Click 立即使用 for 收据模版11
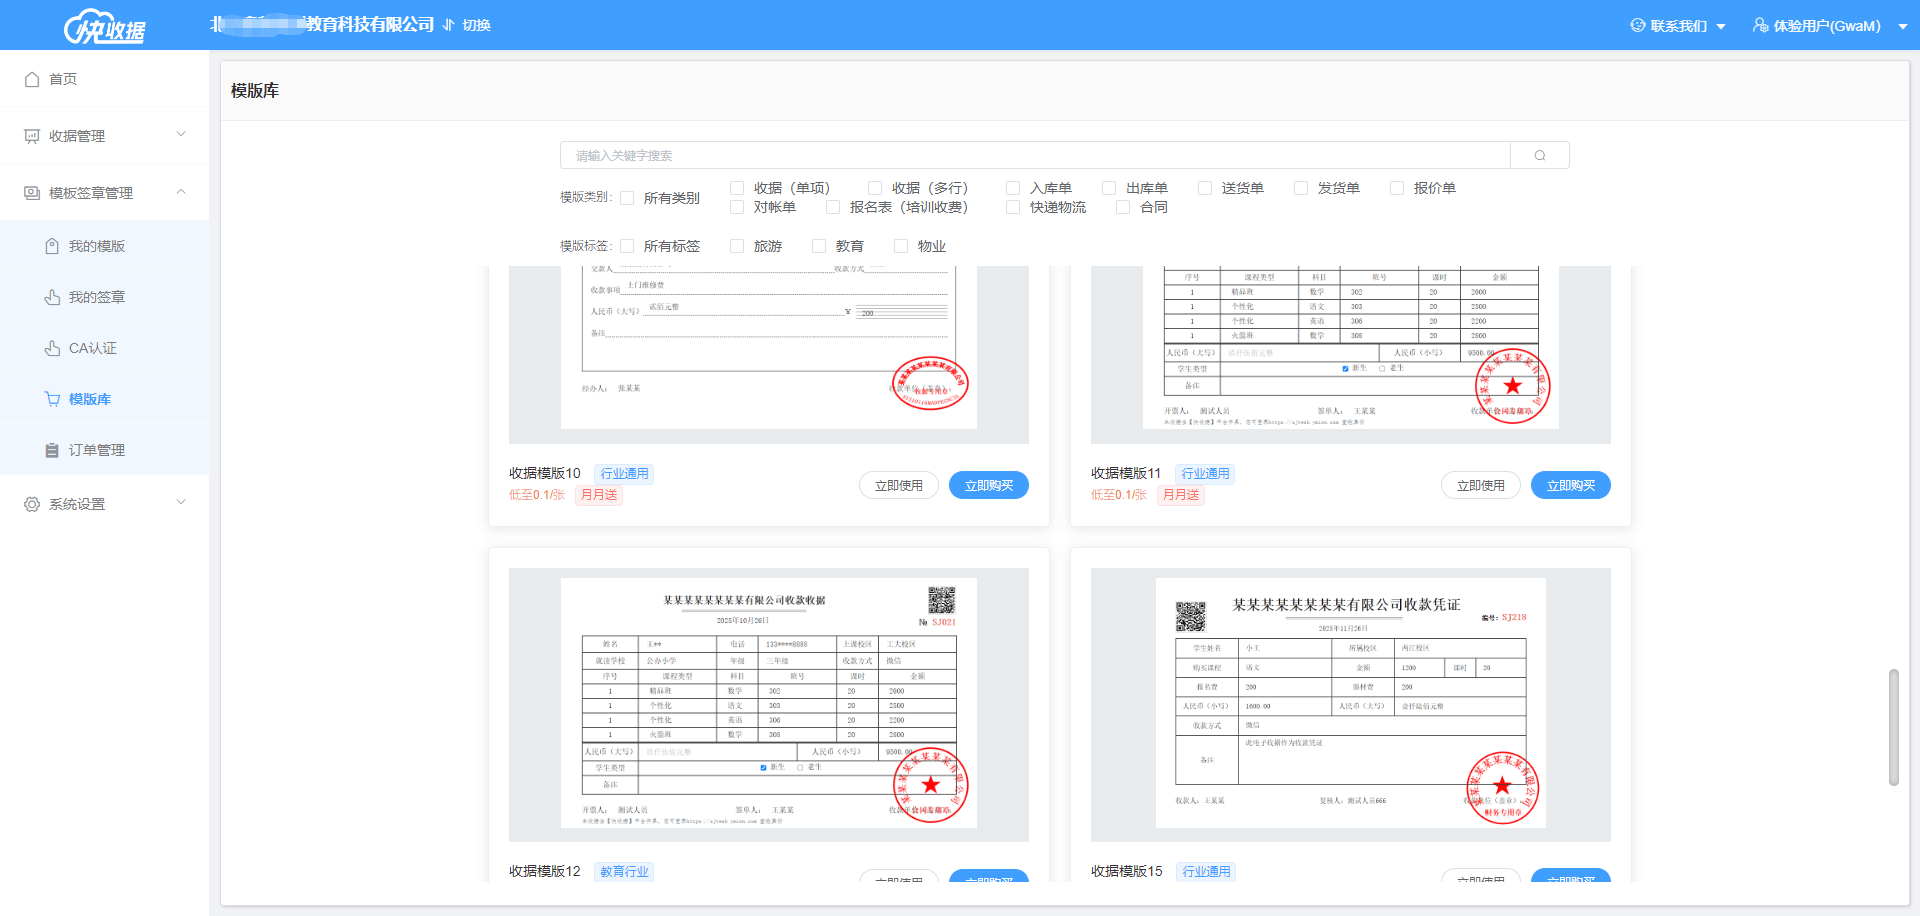The image size is (1920, 916). 1480,485
